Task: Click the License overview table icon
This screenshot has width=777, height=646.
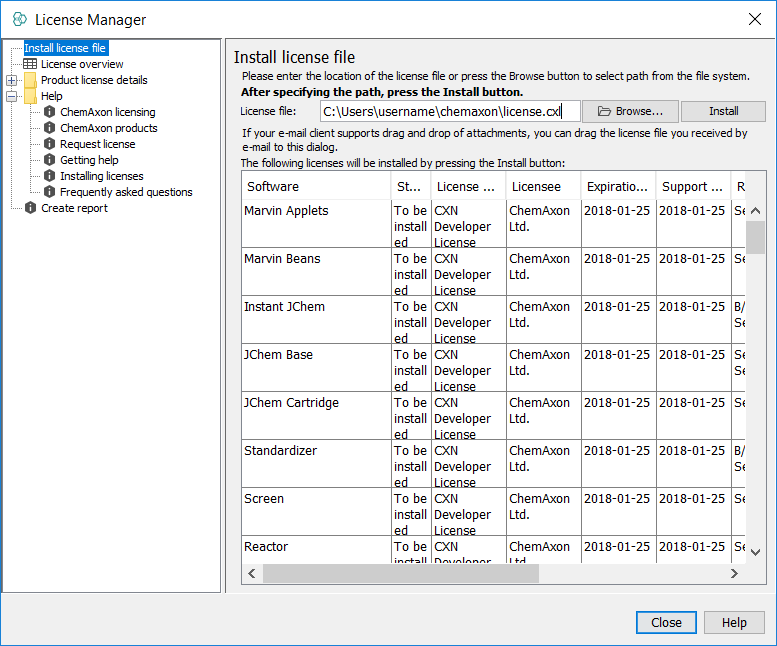Action: (x=30, y=64)
